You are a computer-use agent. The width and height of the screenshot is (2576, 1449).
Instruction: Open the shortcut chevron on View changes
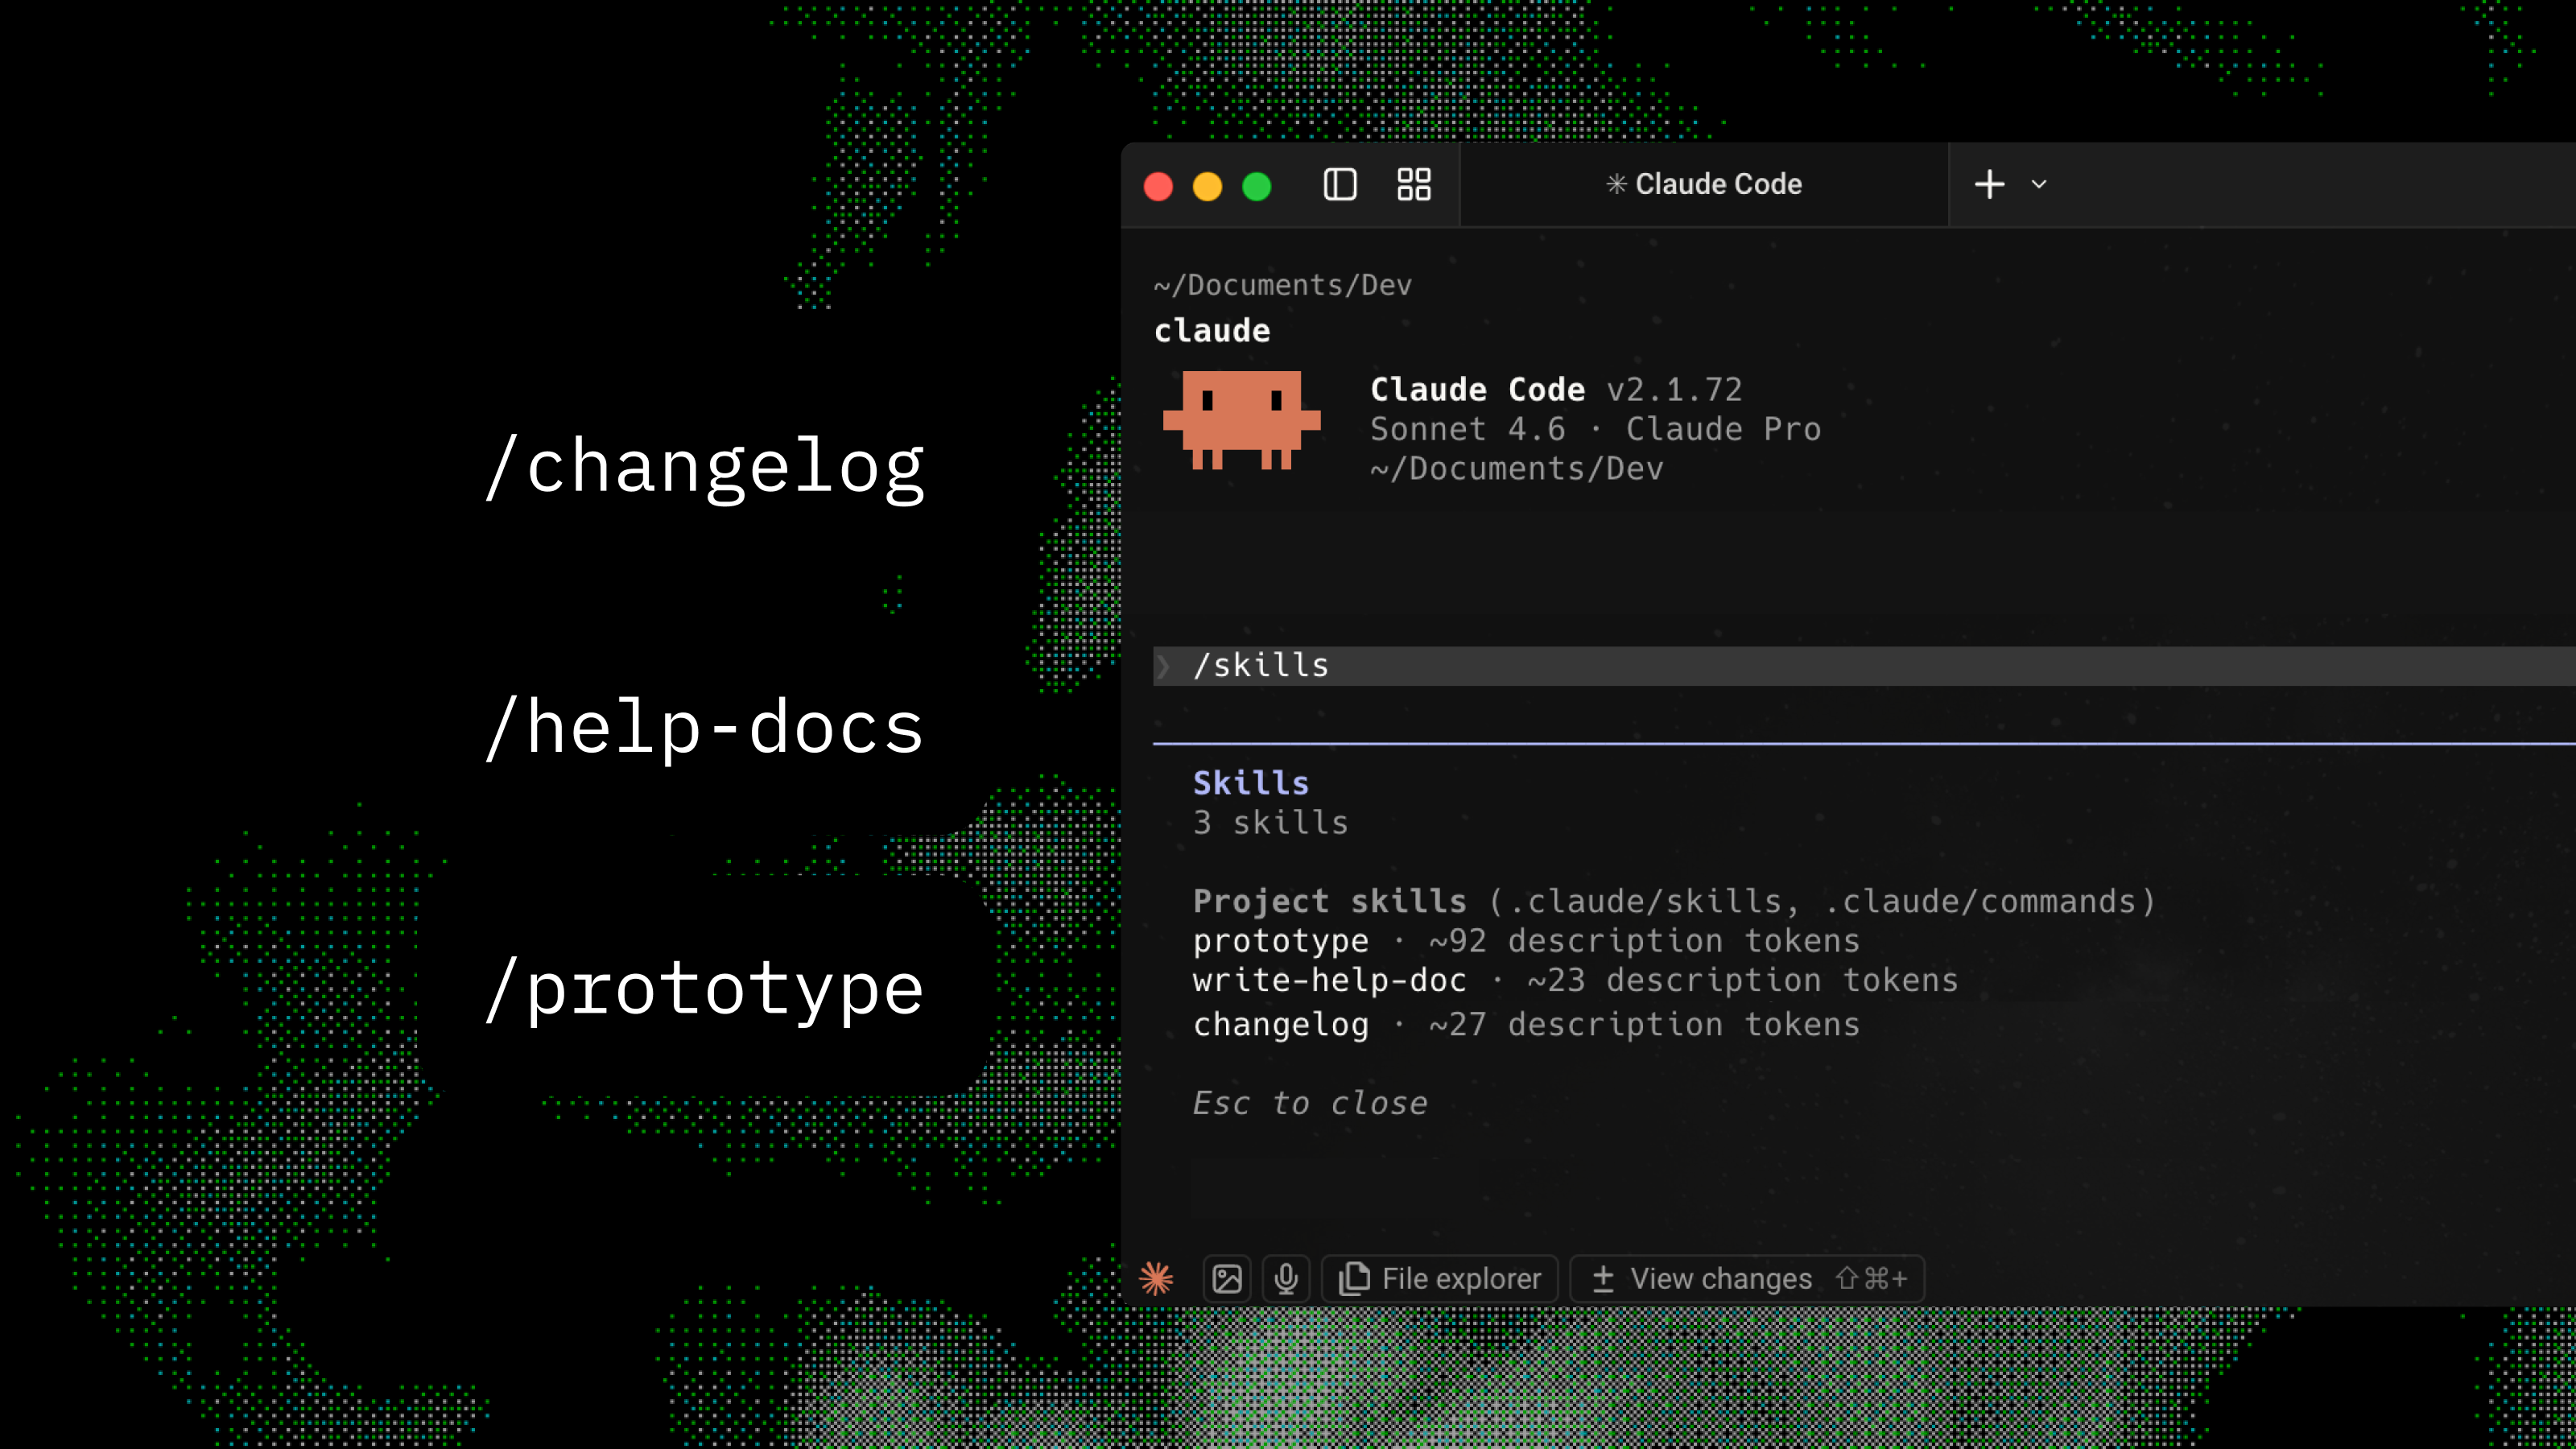coord(1871,1278)
